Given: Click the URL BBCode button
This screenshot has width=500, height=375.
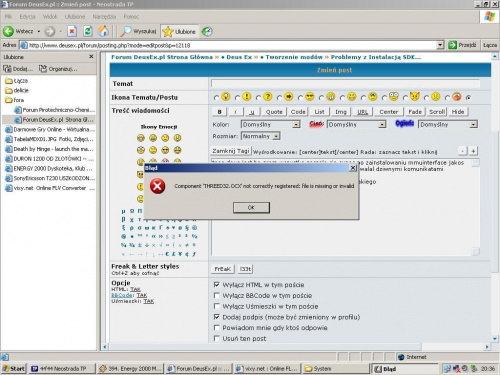Looking at the screenshot, I should pyautogui.click(x=362, y=112).
